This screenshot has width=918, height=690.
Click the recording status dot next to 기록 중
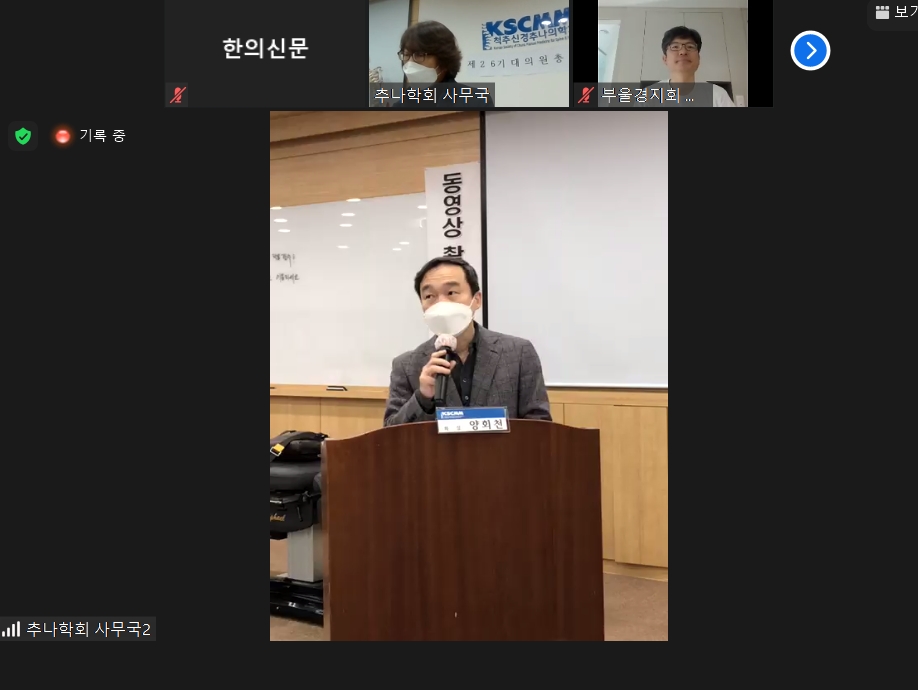(x=63, y=136)
